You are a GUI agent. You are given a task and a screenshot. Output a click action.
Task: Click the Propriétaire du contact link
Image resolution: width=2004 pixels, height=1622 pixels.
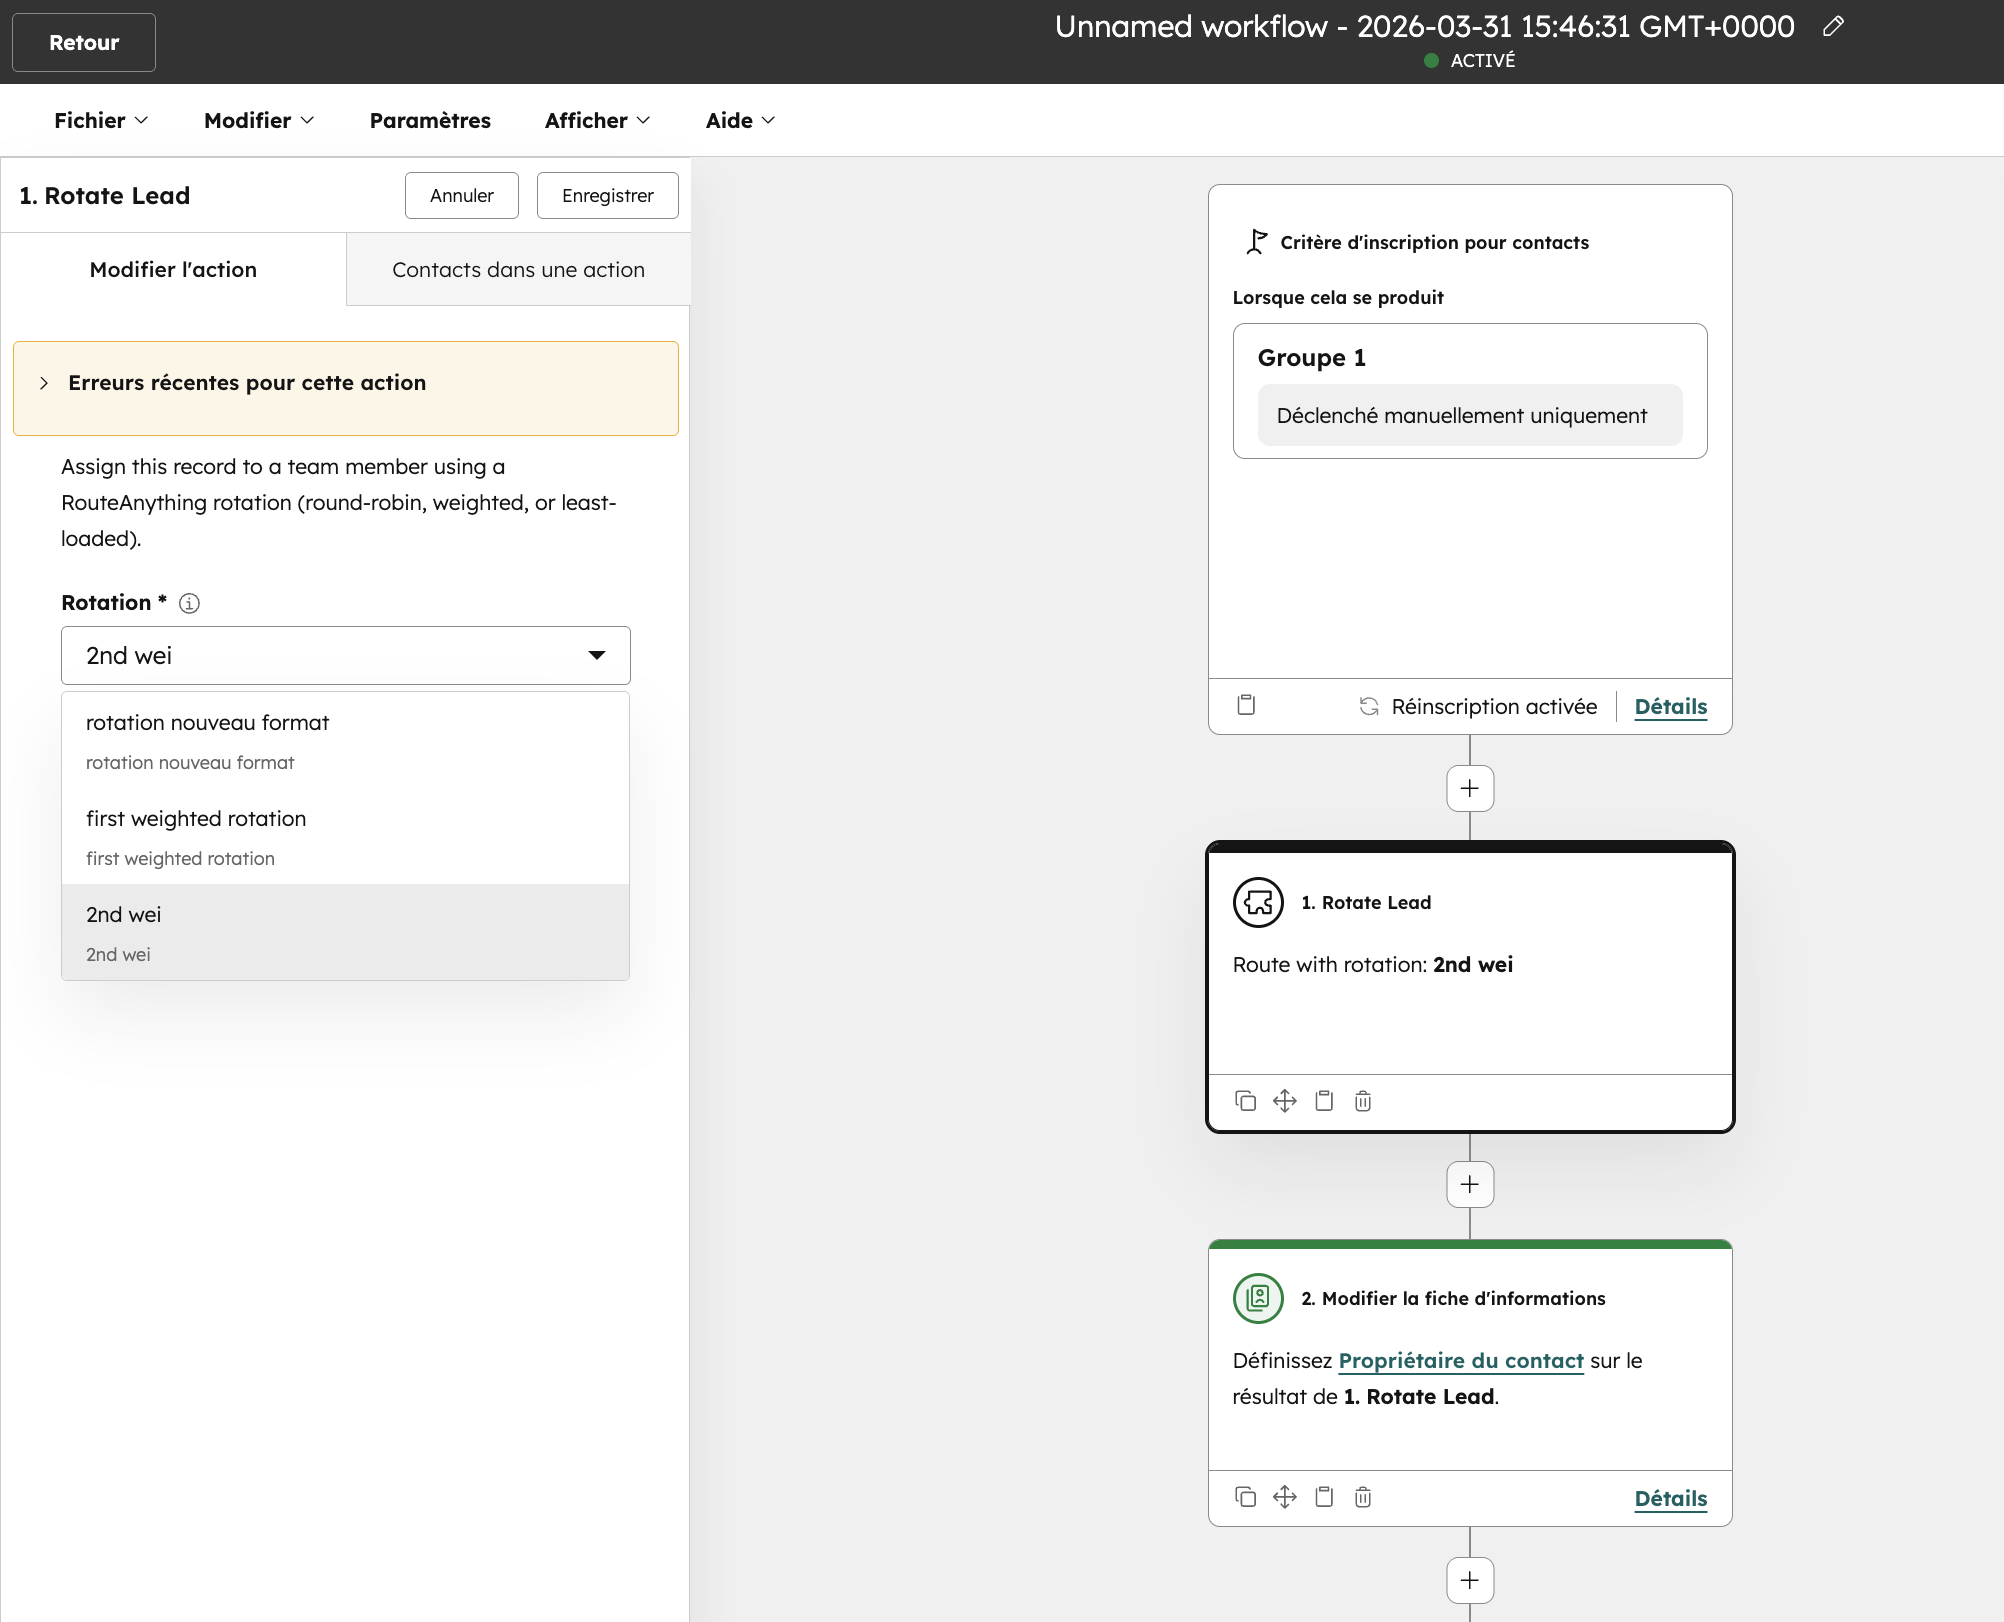point(1460,1361)
